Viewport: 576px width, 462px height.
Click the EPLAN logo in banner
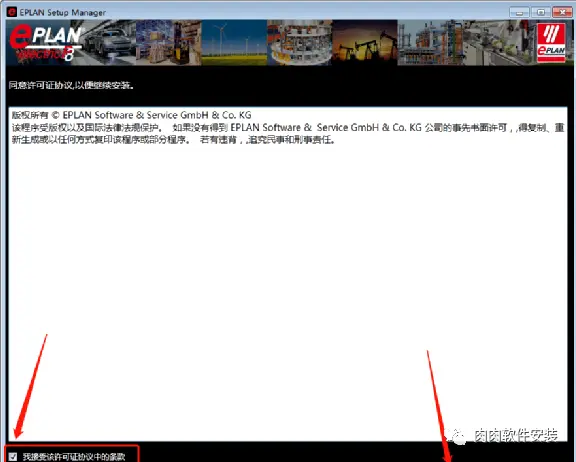(45, 42)
